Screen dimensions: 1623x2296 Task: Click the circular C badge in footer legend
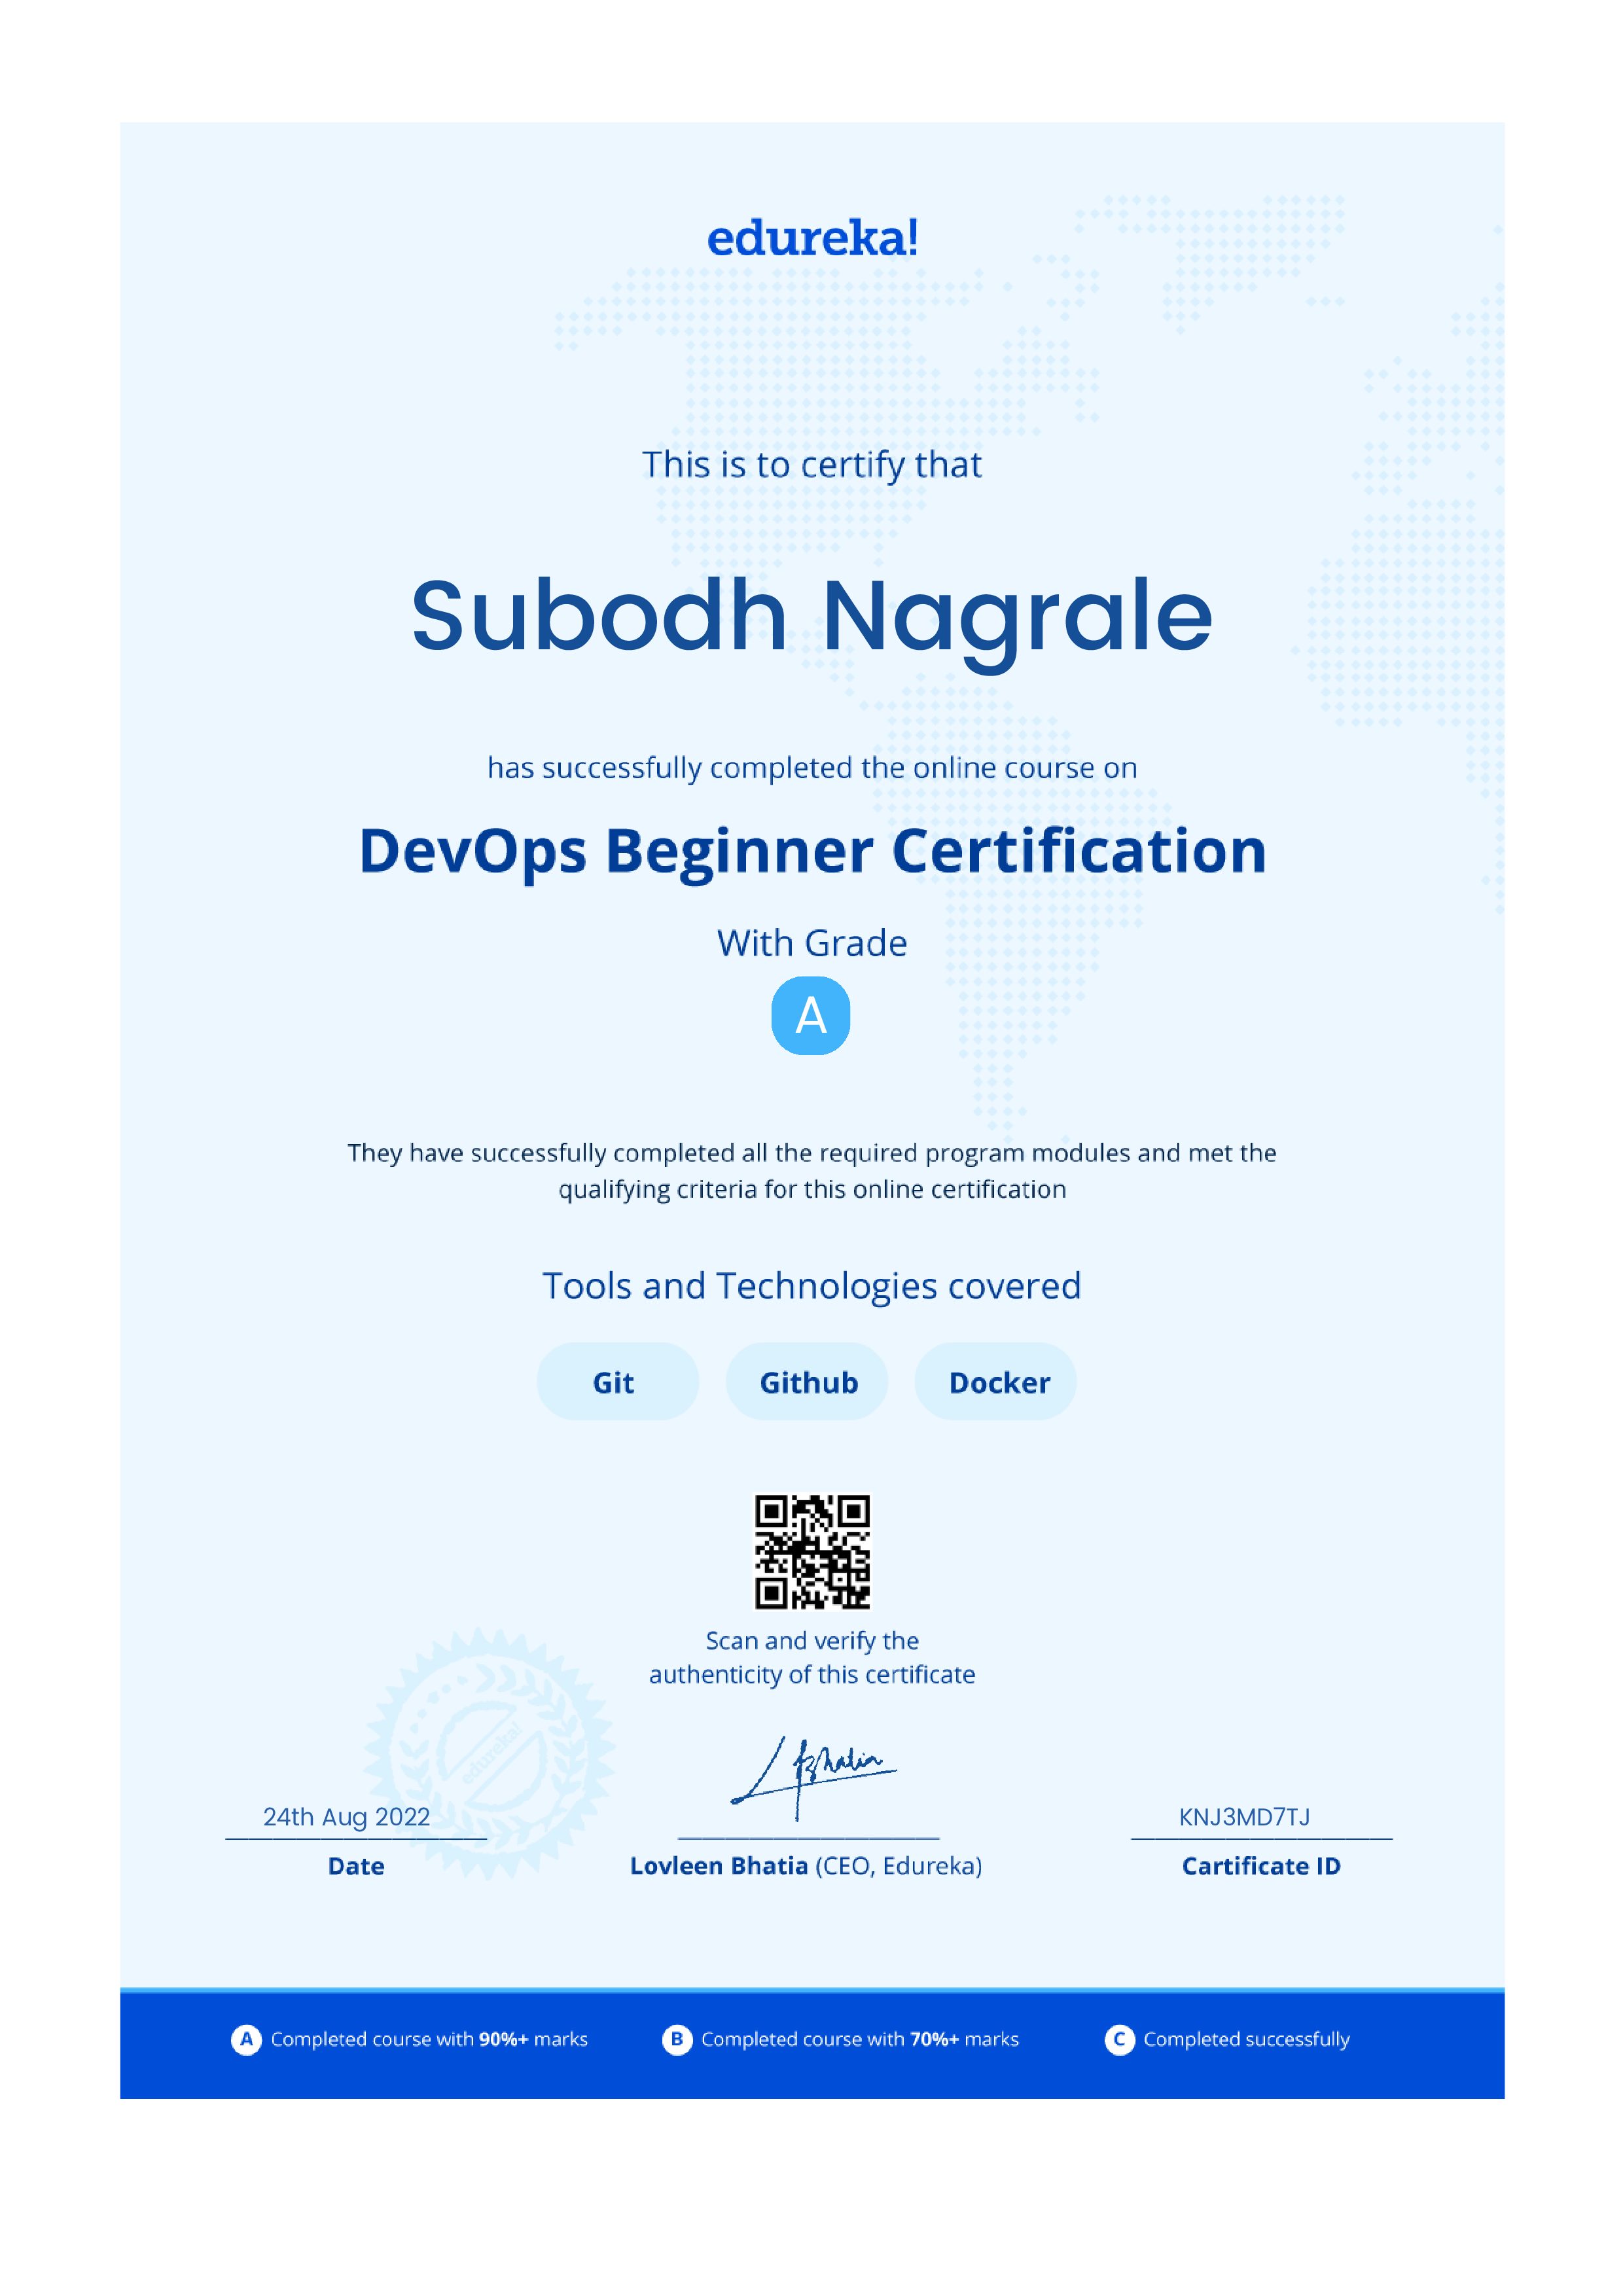tap(1119, 2039)
